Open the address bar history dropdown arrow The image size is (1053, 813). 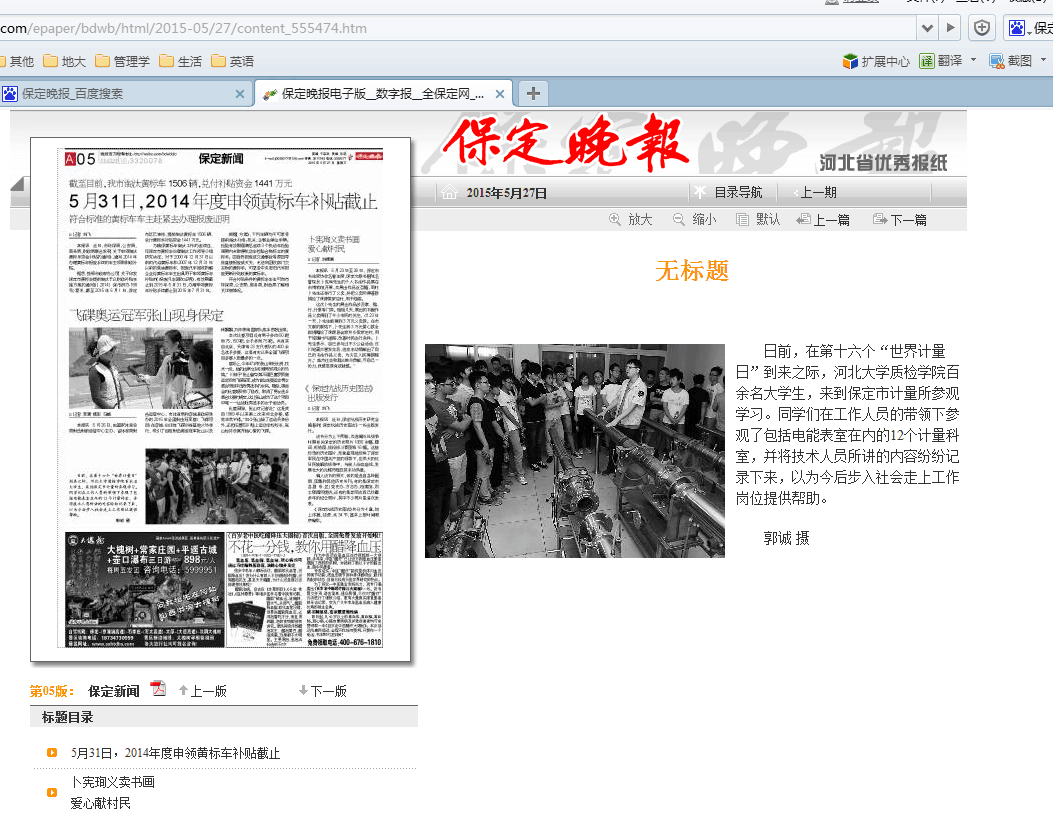928,29
